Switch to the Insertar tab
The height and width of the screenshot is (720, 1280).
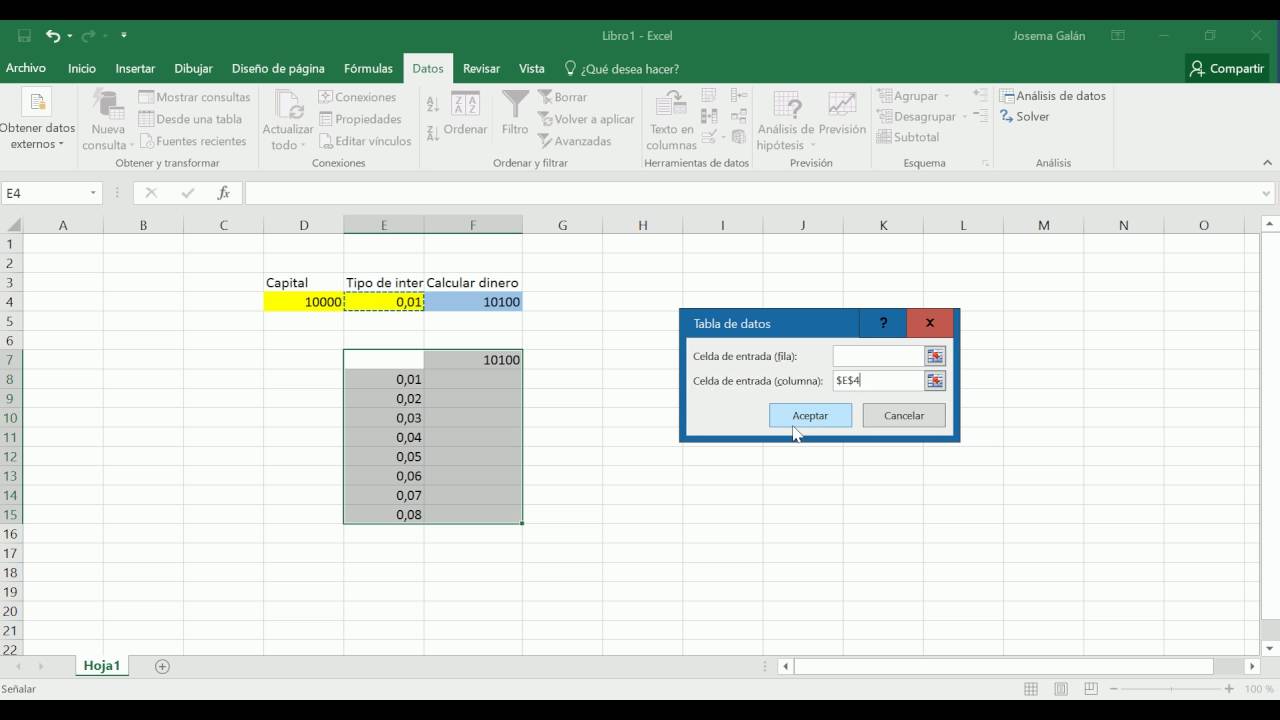[x=135, y=69]
